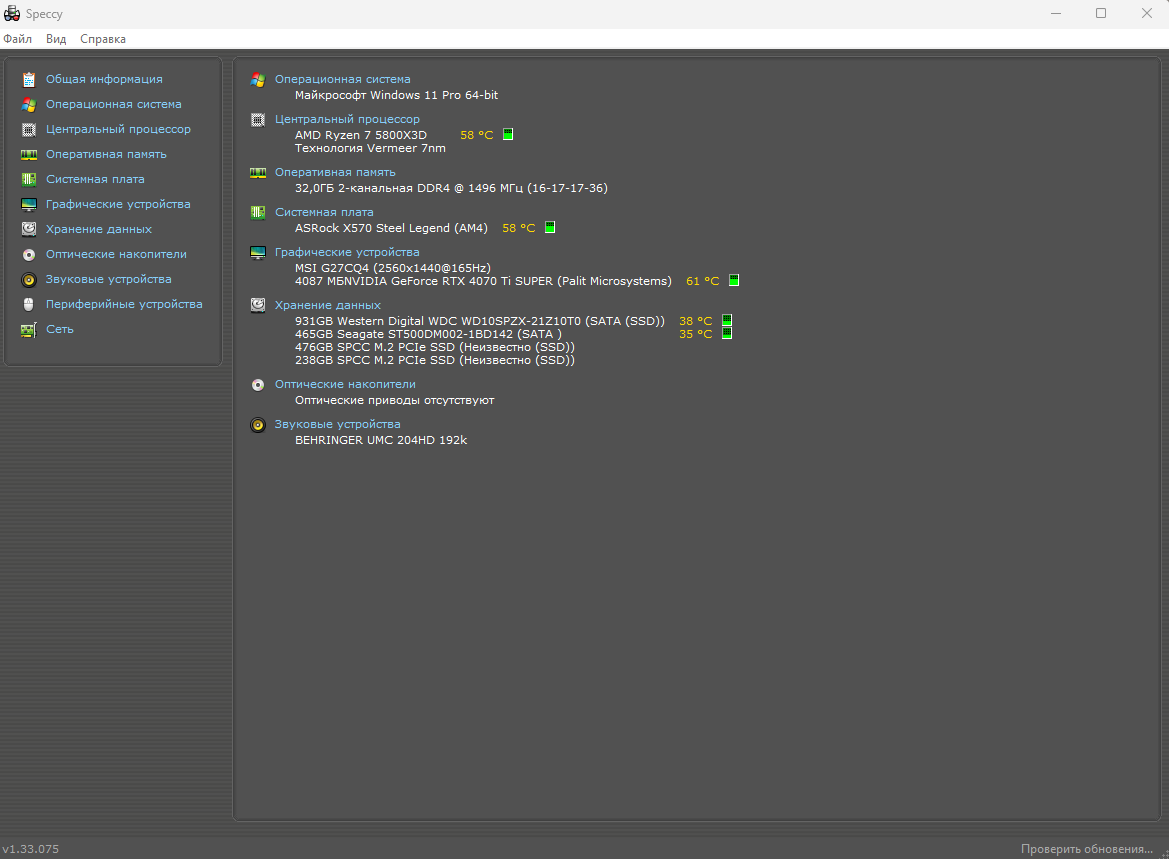Click the Speccy app icon in the title bar
The width and height of the screenshot is (1169, 859).
click(12, 13)
